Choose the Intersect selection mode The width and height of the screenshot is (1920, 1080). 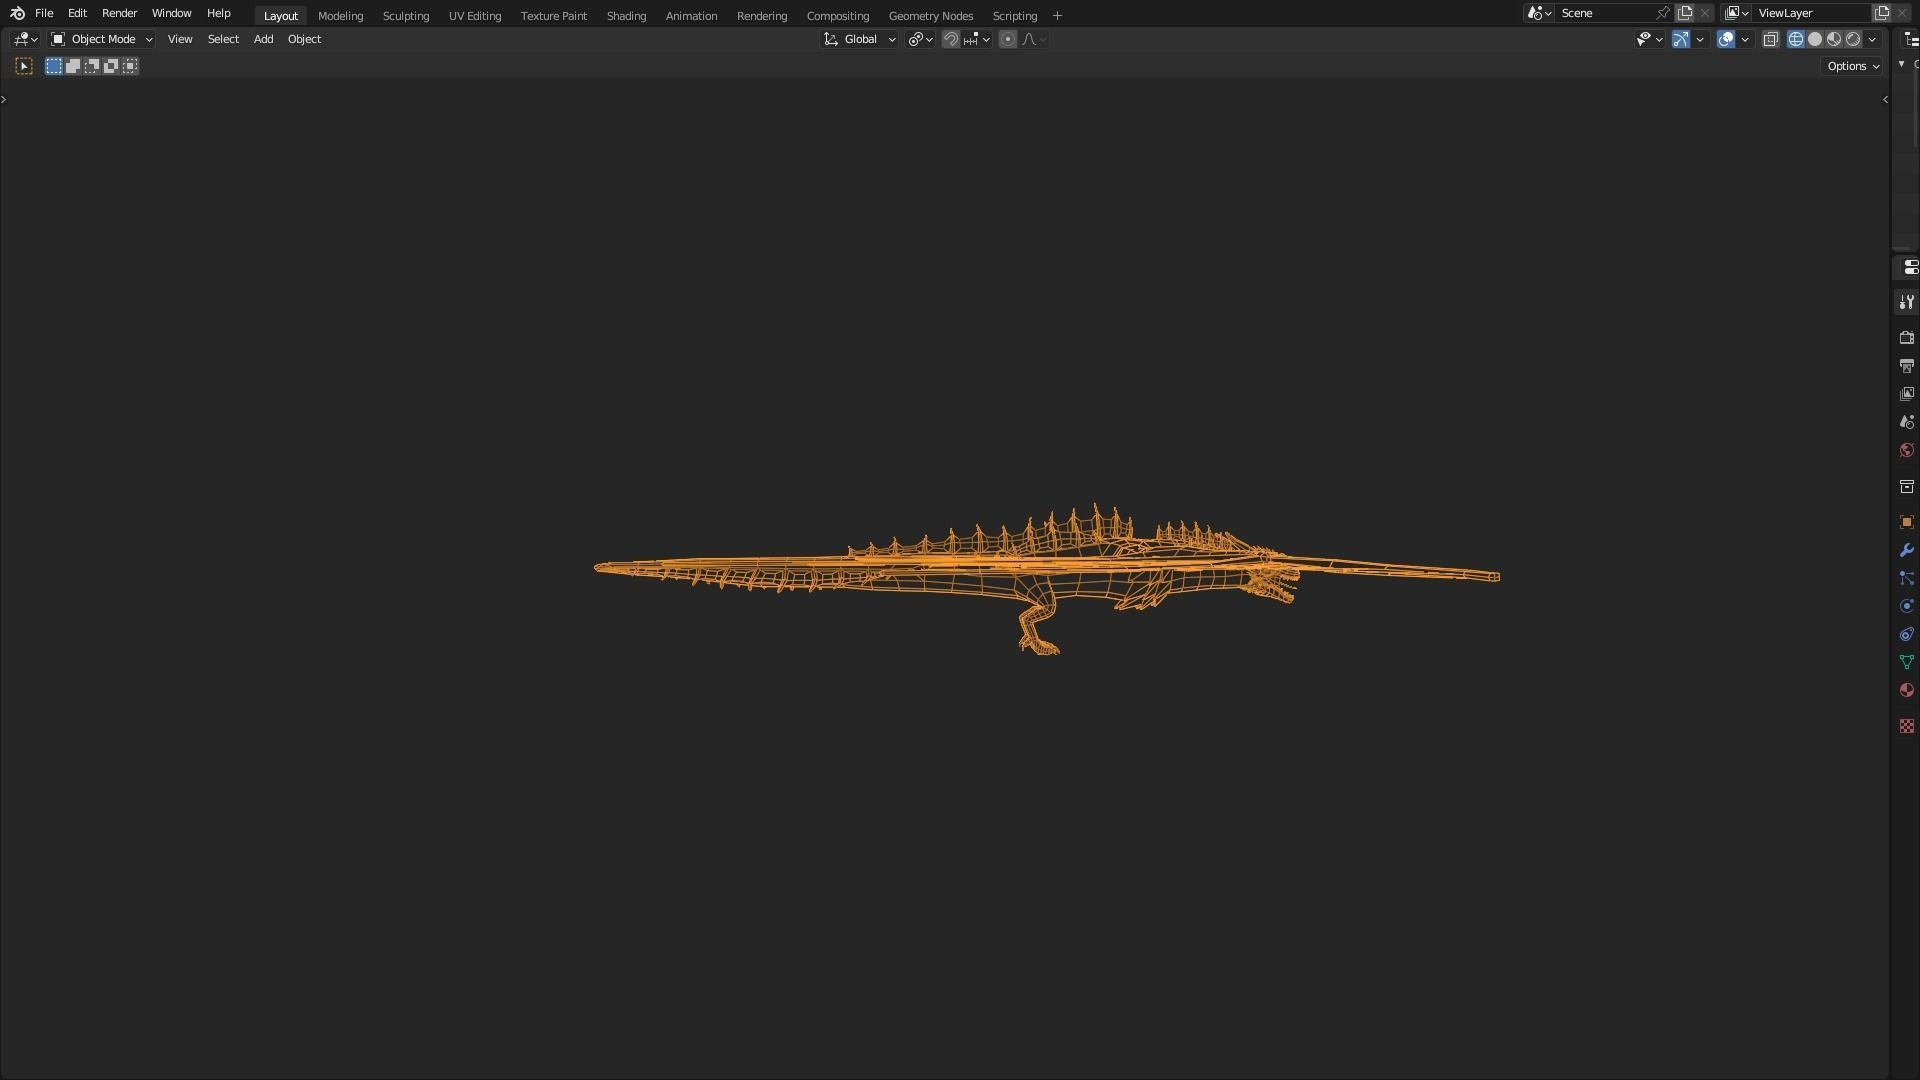pos(130,66)
